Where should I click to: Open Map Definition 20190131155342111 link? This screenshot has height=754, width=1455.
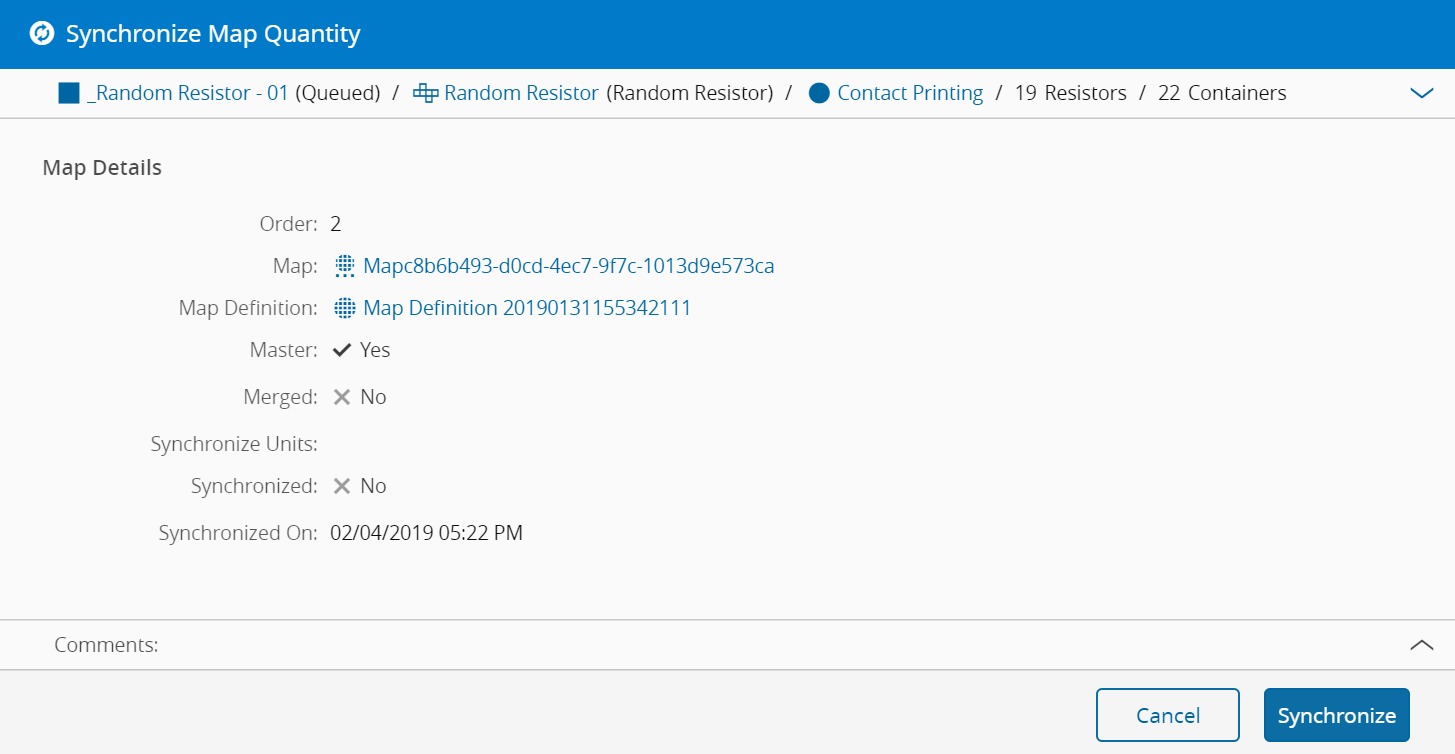pyautogui.click(x=527, y=308)
